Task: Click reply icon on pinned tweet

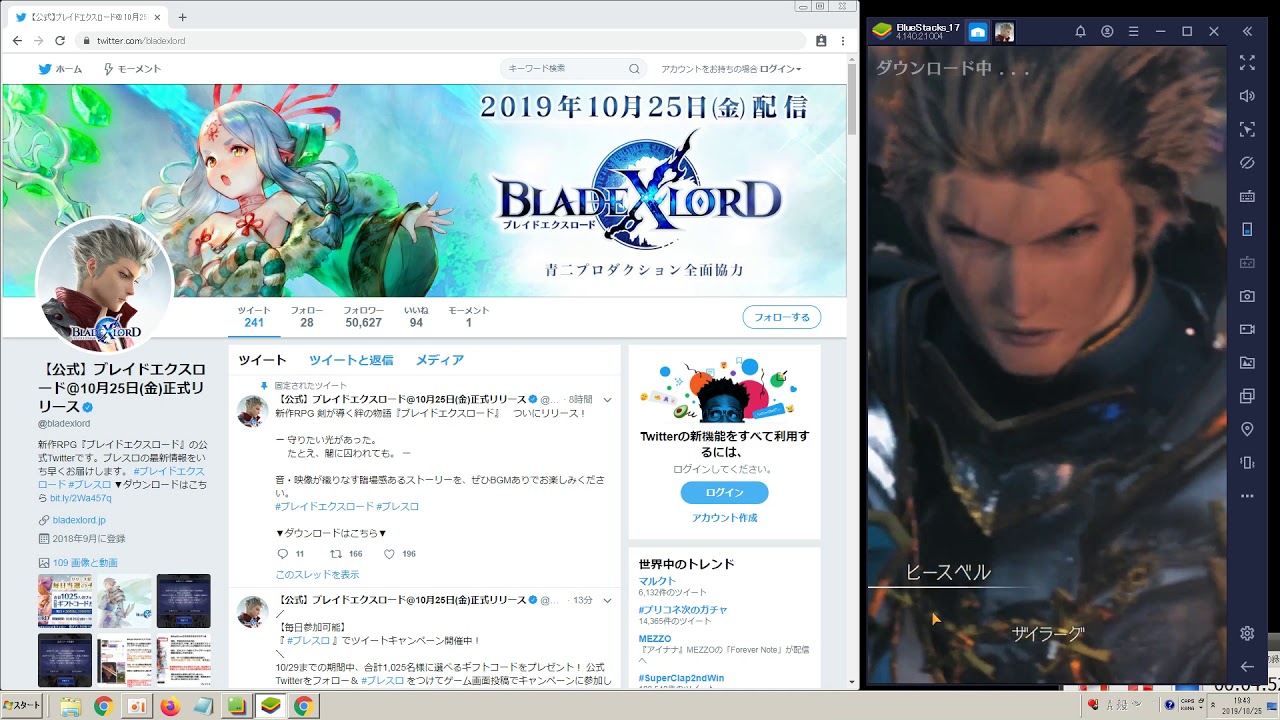Action: pyautogui.click(x=283, y=554)
